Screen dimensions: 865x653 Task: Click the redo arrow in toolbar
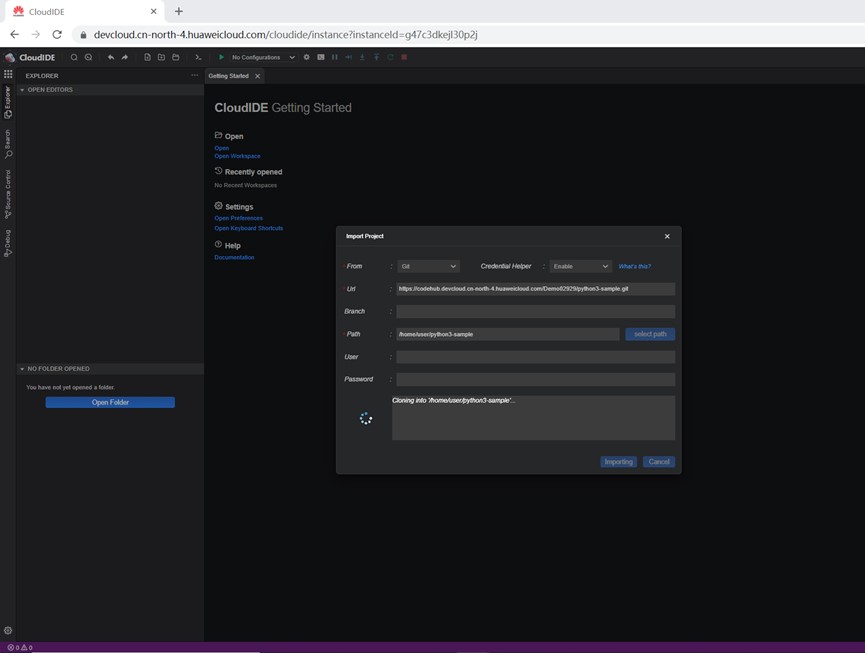[x=125, y=58]
